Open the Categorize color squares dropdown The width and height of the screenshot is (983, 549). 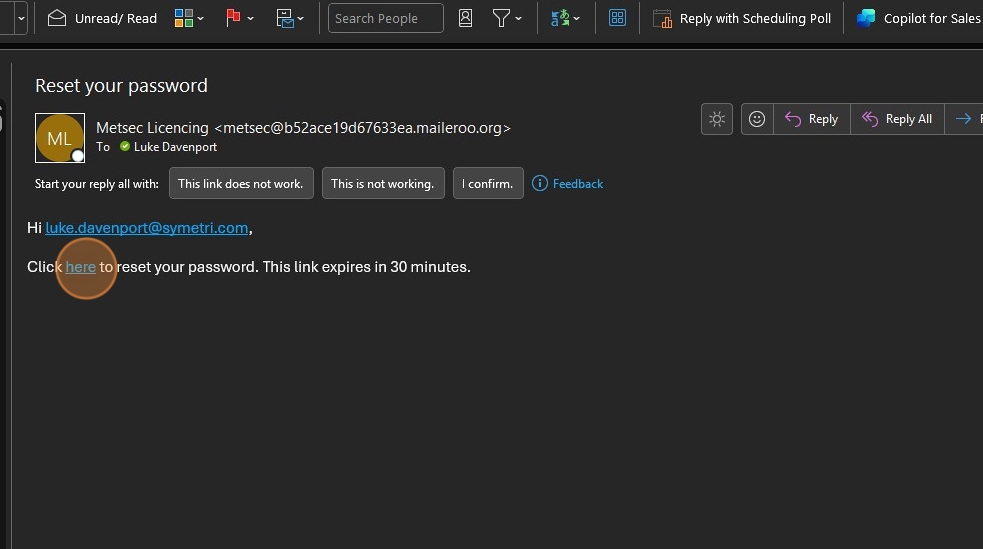(189, 18)
